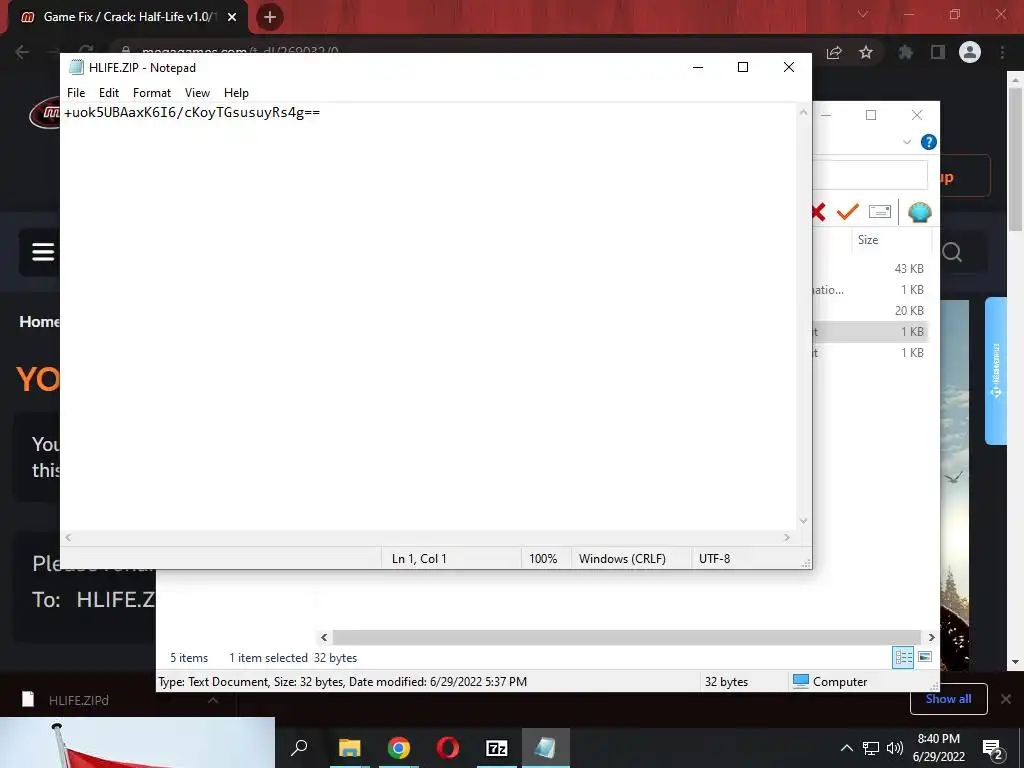
Task: Click in the Explorer search box
Action: 870,175
